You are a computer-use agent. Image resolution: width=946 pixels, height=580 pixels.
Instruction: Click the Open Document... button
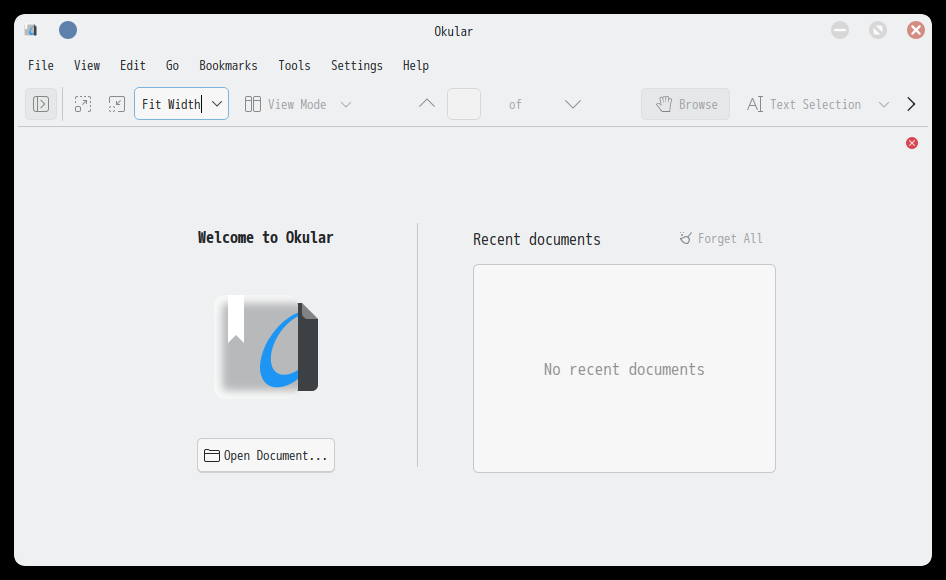[266, 455]
